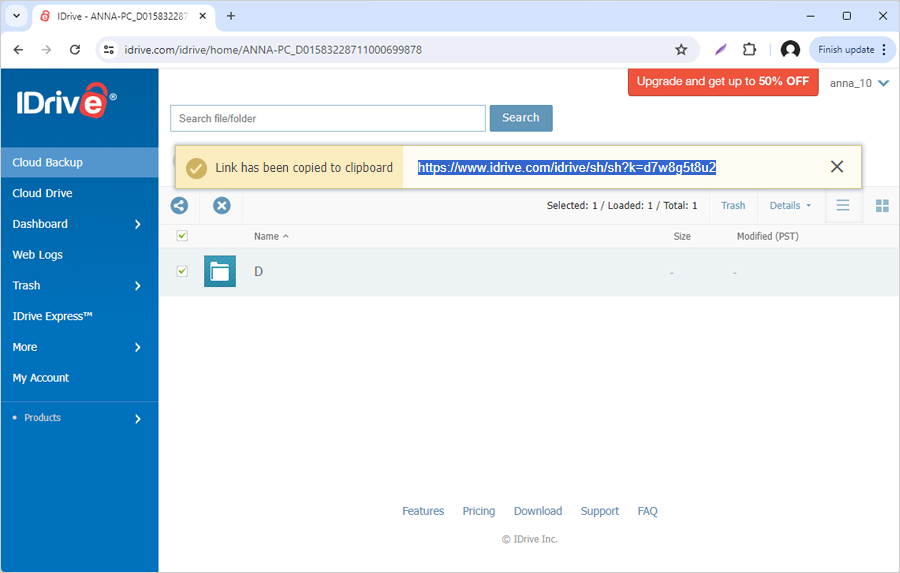The width and height of the screenshot is (900, 573).
Task: Select Cloud Backup in the sidebar
Action: [79, 162]
